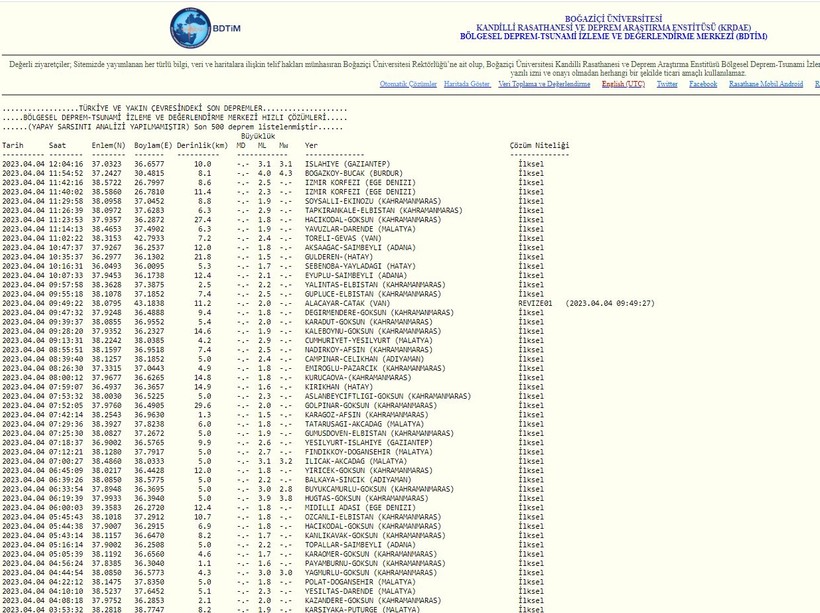The height and width of the screenshot is (613, 820).
Task: Click time 11:42:16 in the list
Action: click(66, 183)
